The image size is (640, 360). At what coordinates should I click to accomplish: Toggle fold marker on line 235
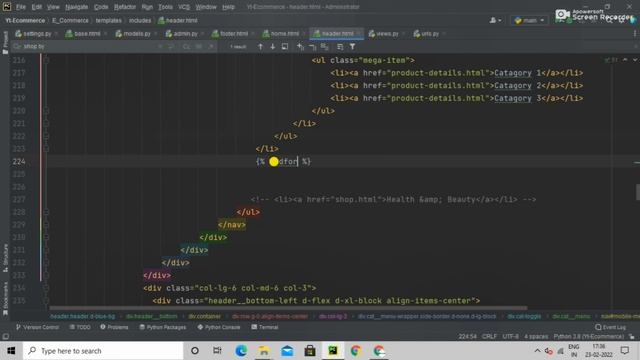tap(47, 301)
